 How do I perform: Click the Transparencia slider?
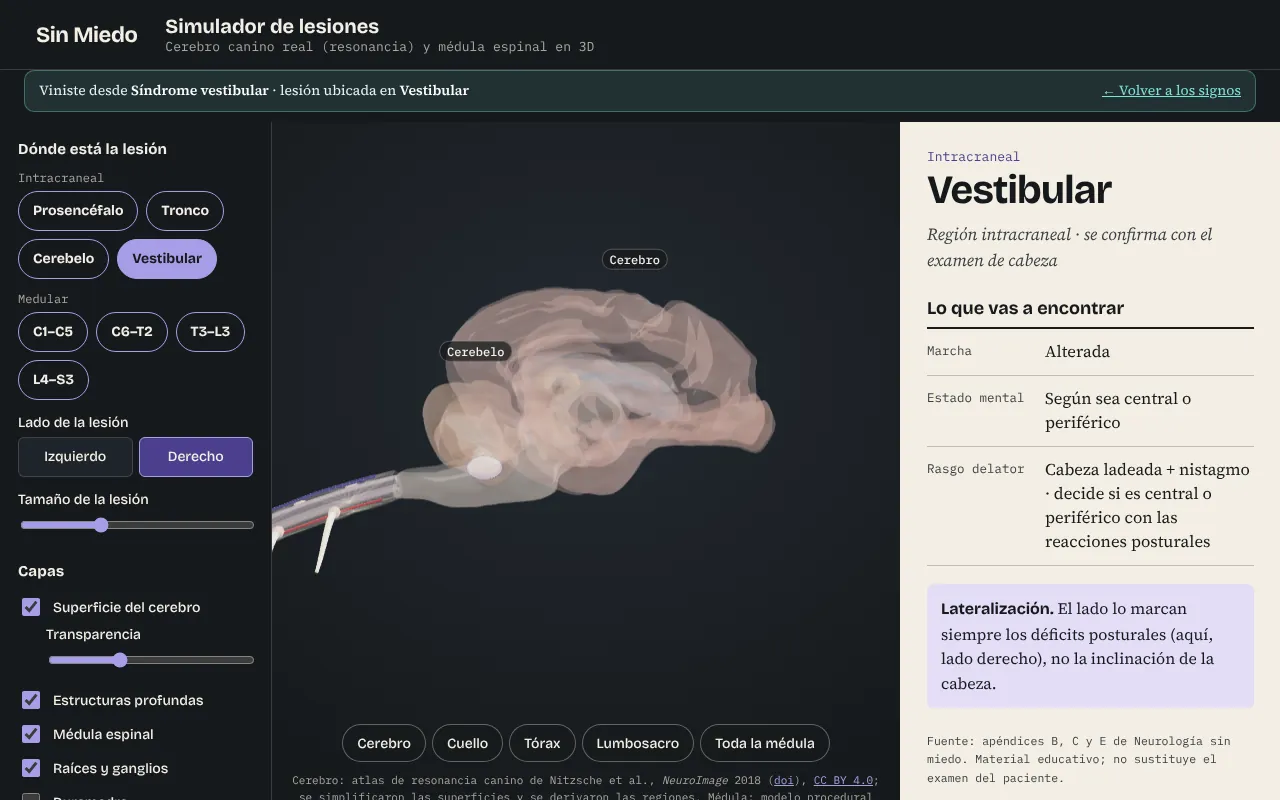(x=151, y=660)
